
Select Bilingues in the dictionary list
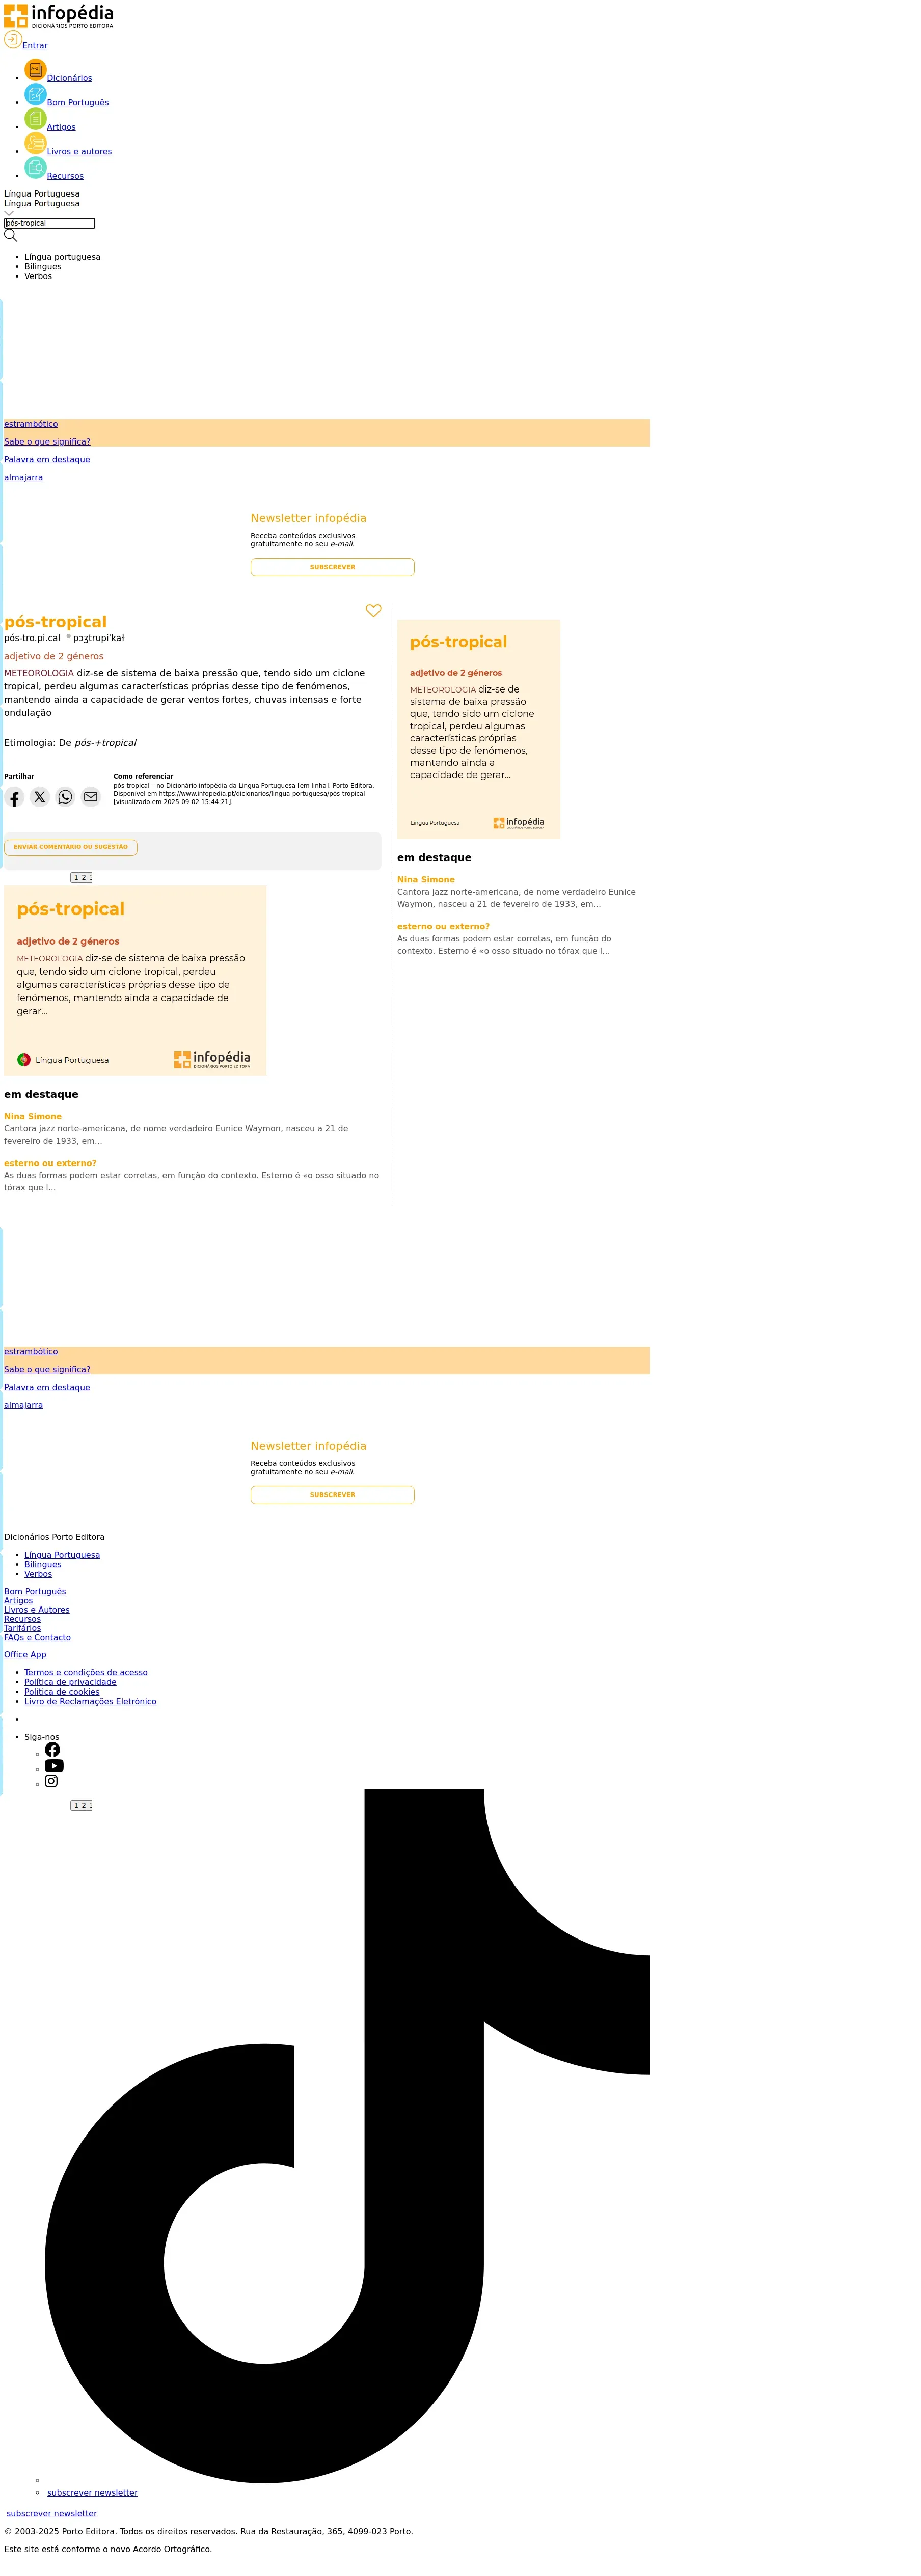coord(43,267)
